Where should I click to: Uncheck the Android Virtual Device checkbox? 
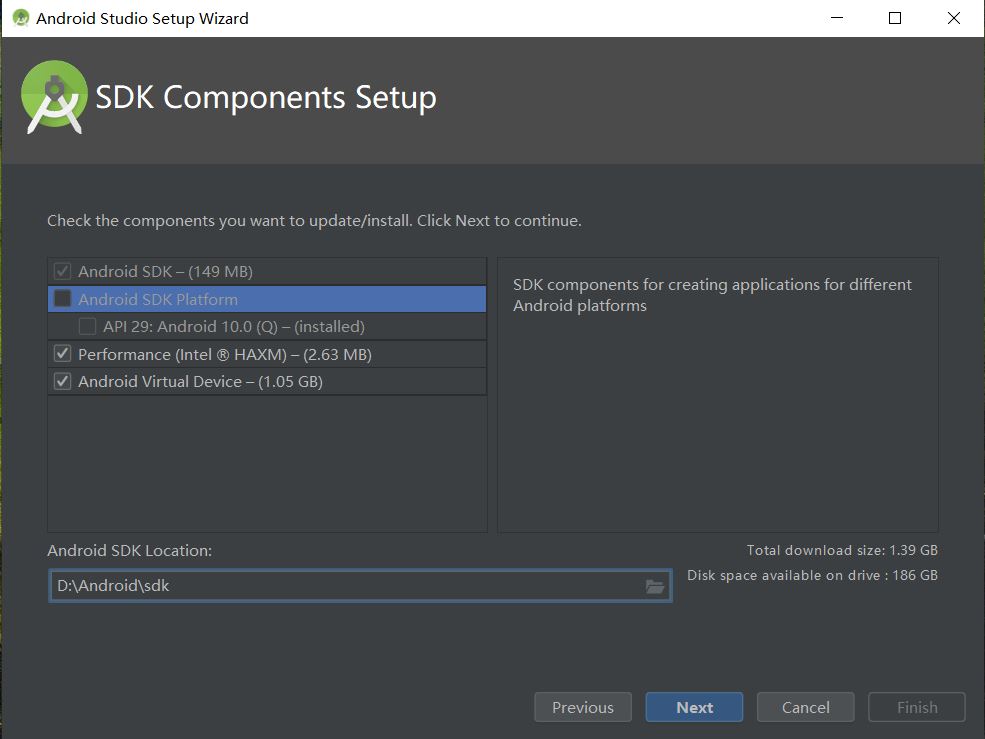pos(62,381)
